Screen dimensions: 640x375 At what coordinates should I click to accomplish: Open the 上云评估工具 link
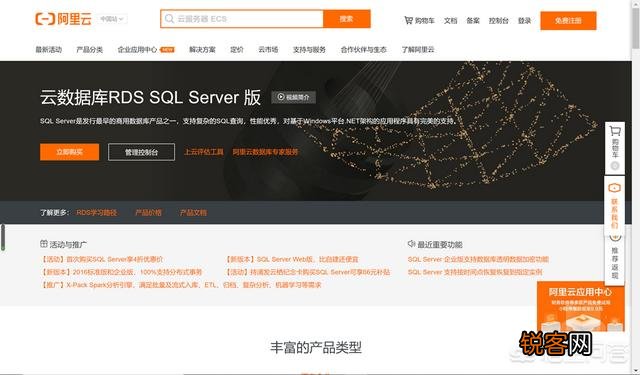[x=204, y=152]
